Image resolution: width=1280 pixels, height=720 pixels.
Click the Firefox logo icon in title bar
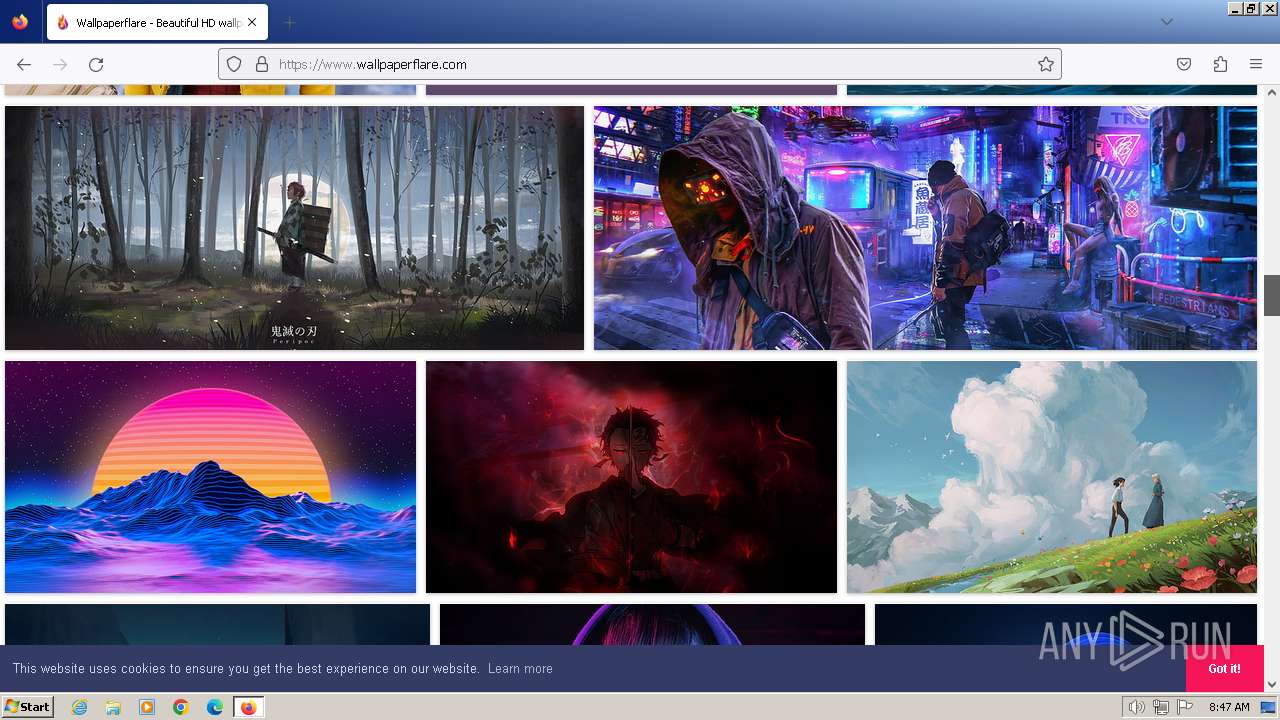pyautogui.click(x=20, y=22)
